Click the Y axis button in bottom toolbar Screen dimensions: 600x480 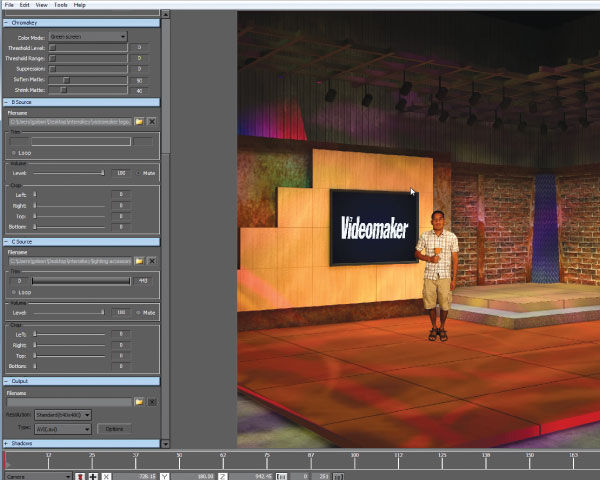pyautogui.click(x=164, y=477)
